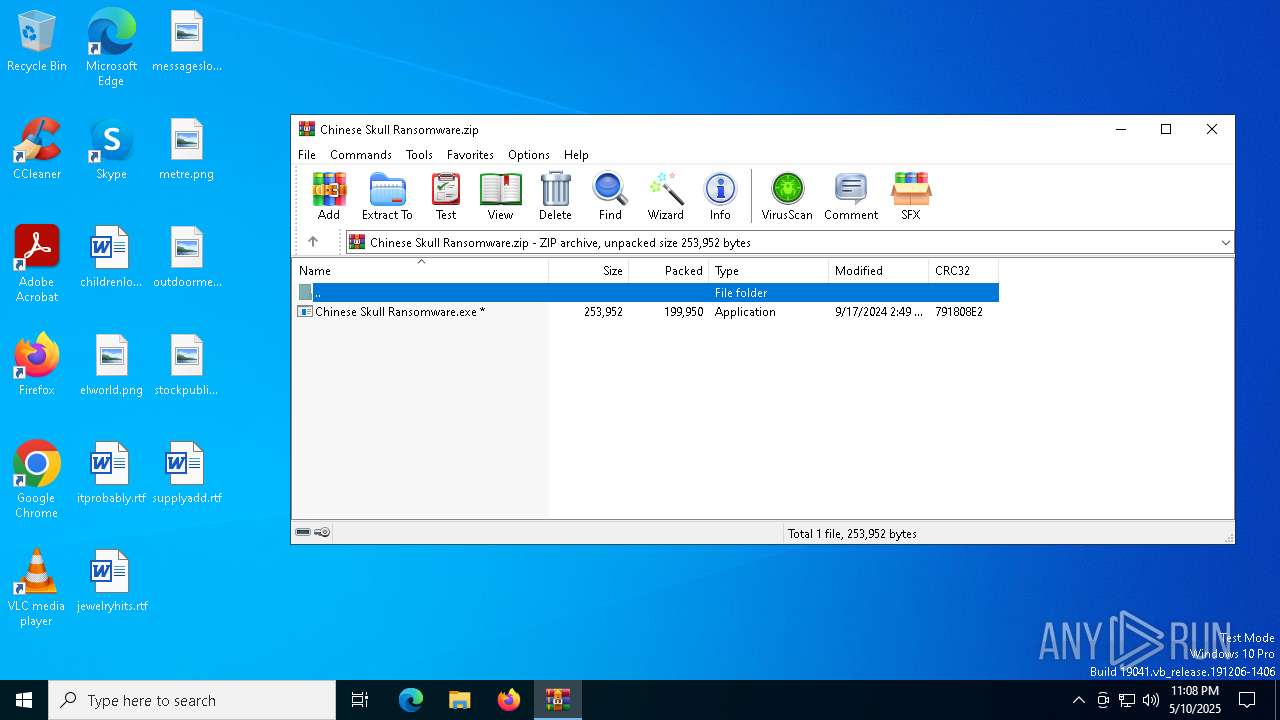Run VirusScan on the archive
The image size is (1280, 720).
[787, 196]
